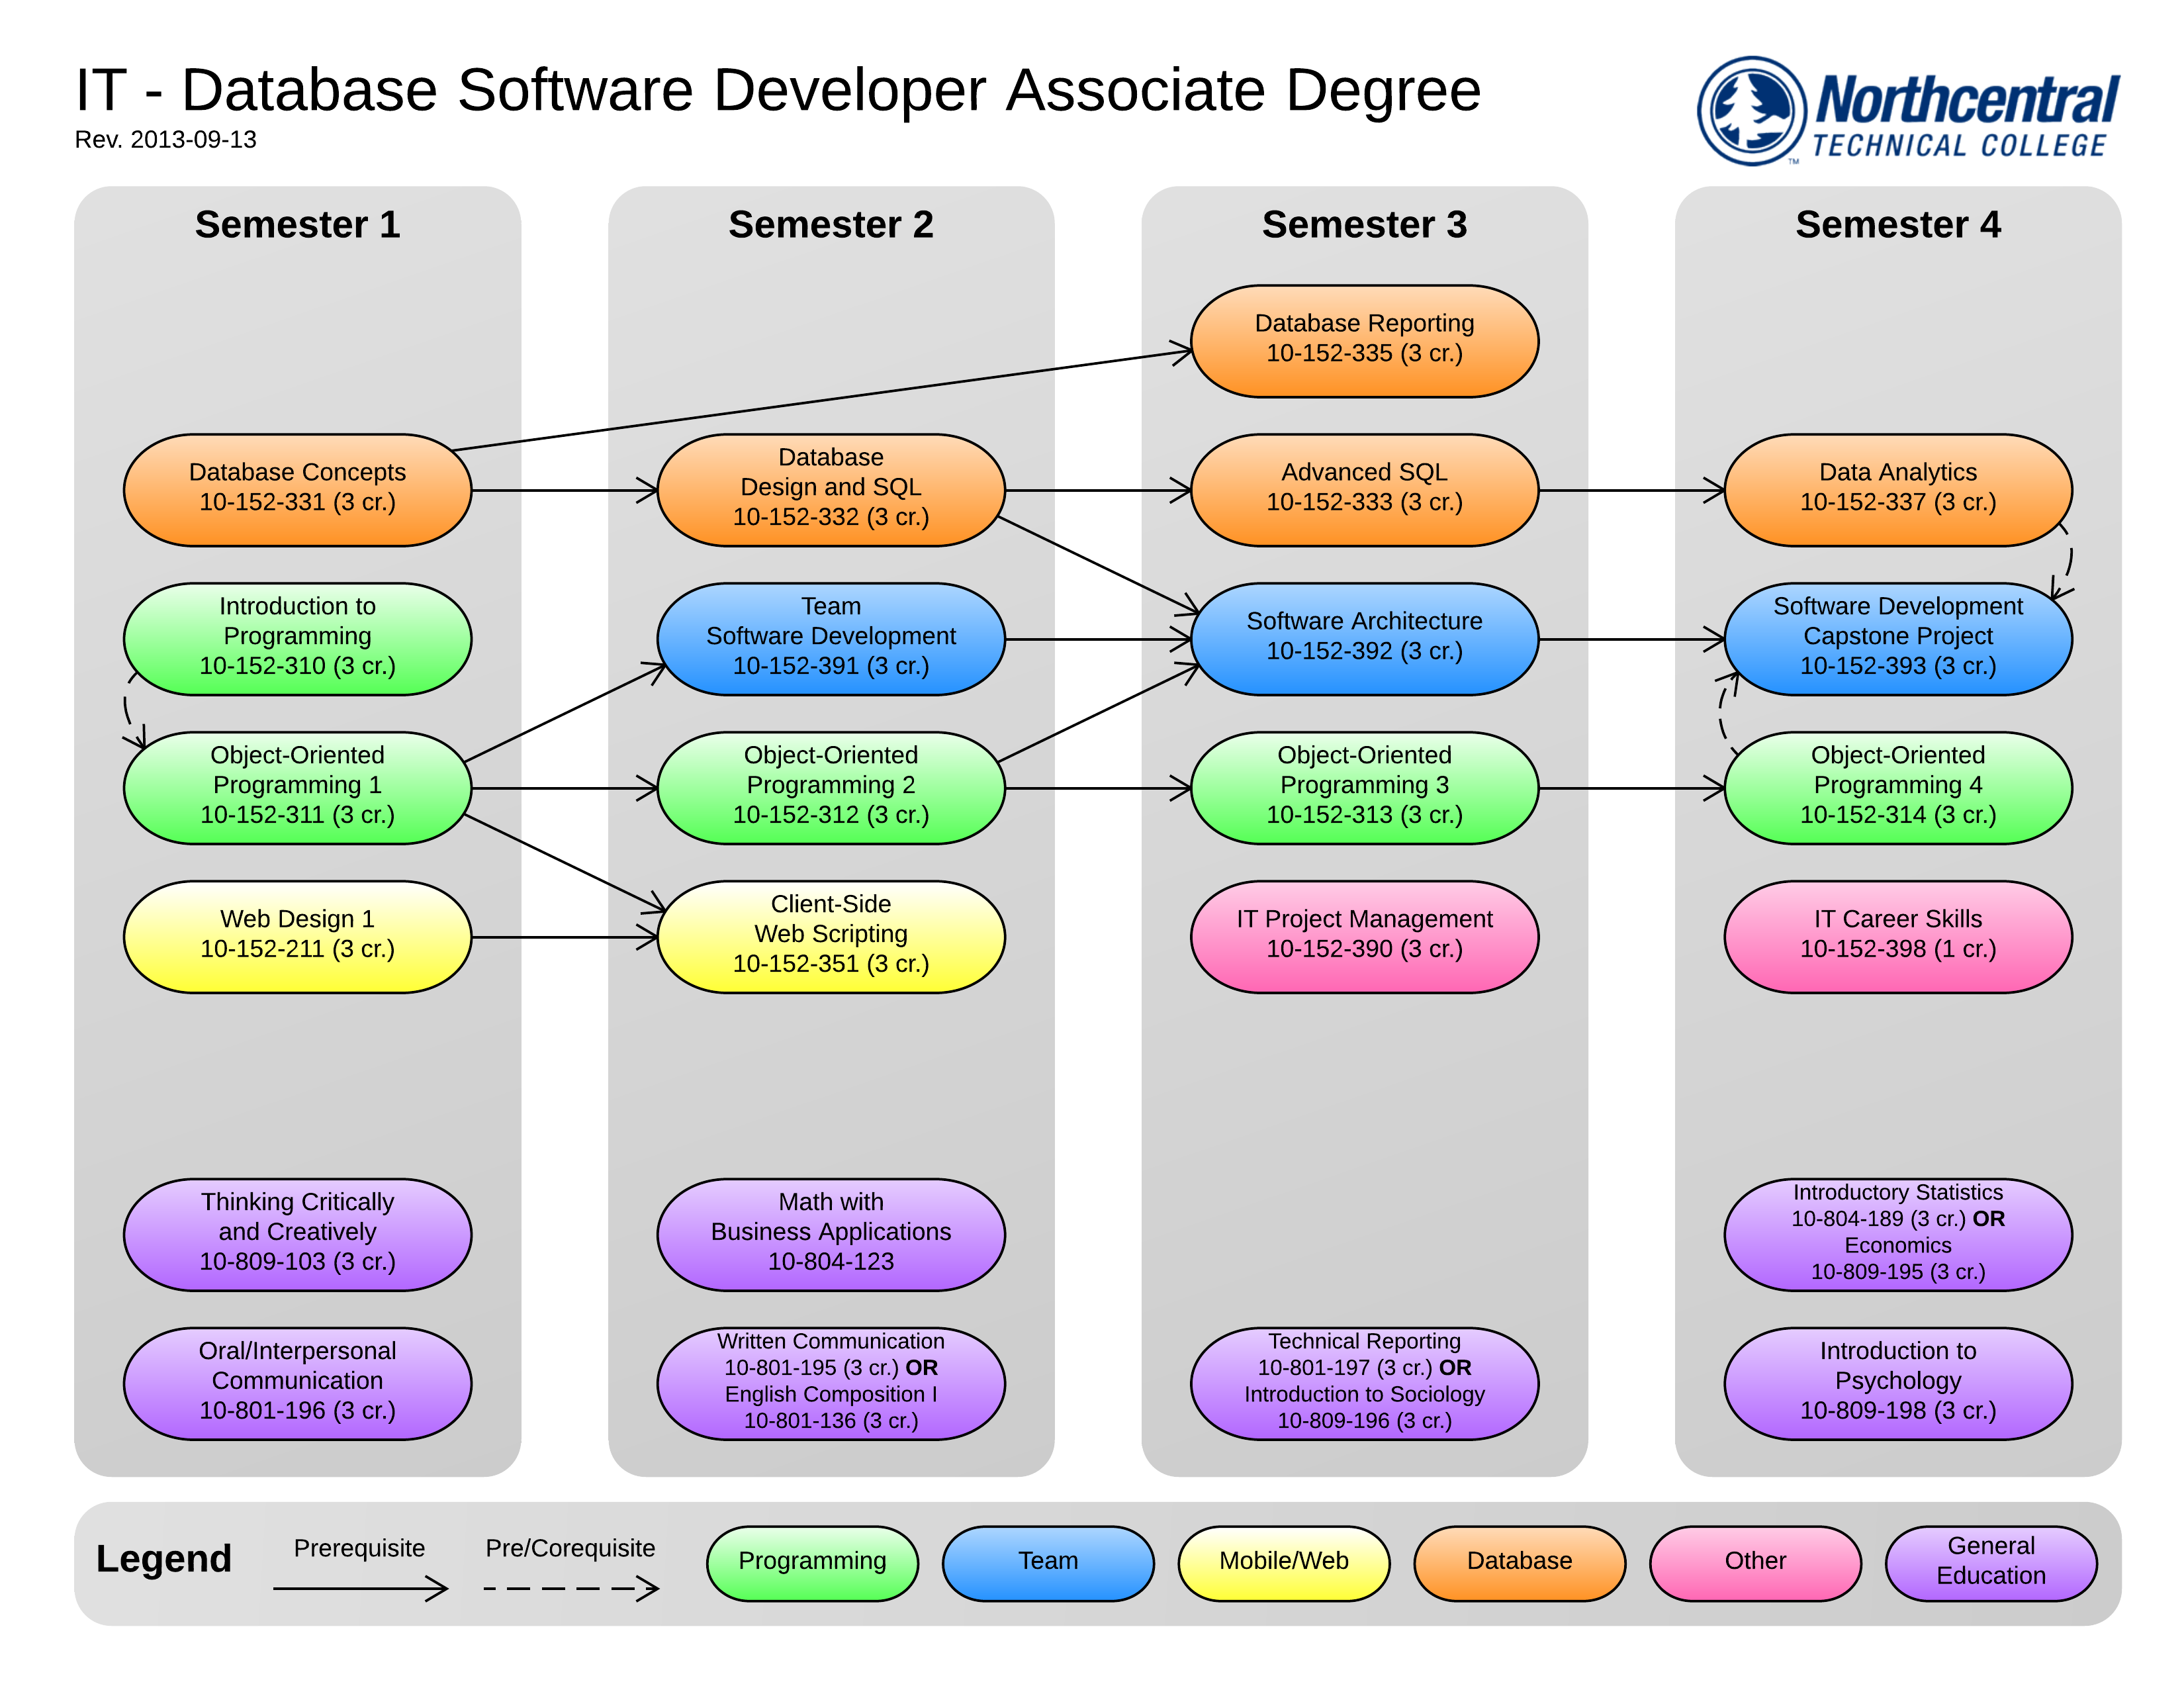This screenshot has height=1688, width=2184.
Task: Select the General Education legend swatch
Action: pyautogui.click(x=1990, y=1562)
